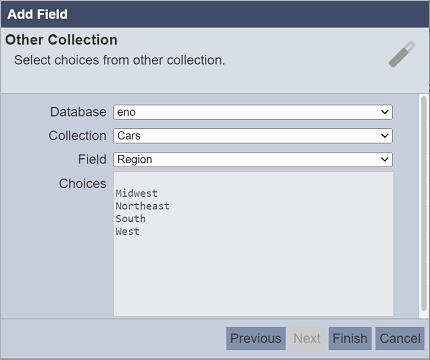Screen dimensions: 430x360
Task: Click the Choices label
Action: click(x=83, y=184)
